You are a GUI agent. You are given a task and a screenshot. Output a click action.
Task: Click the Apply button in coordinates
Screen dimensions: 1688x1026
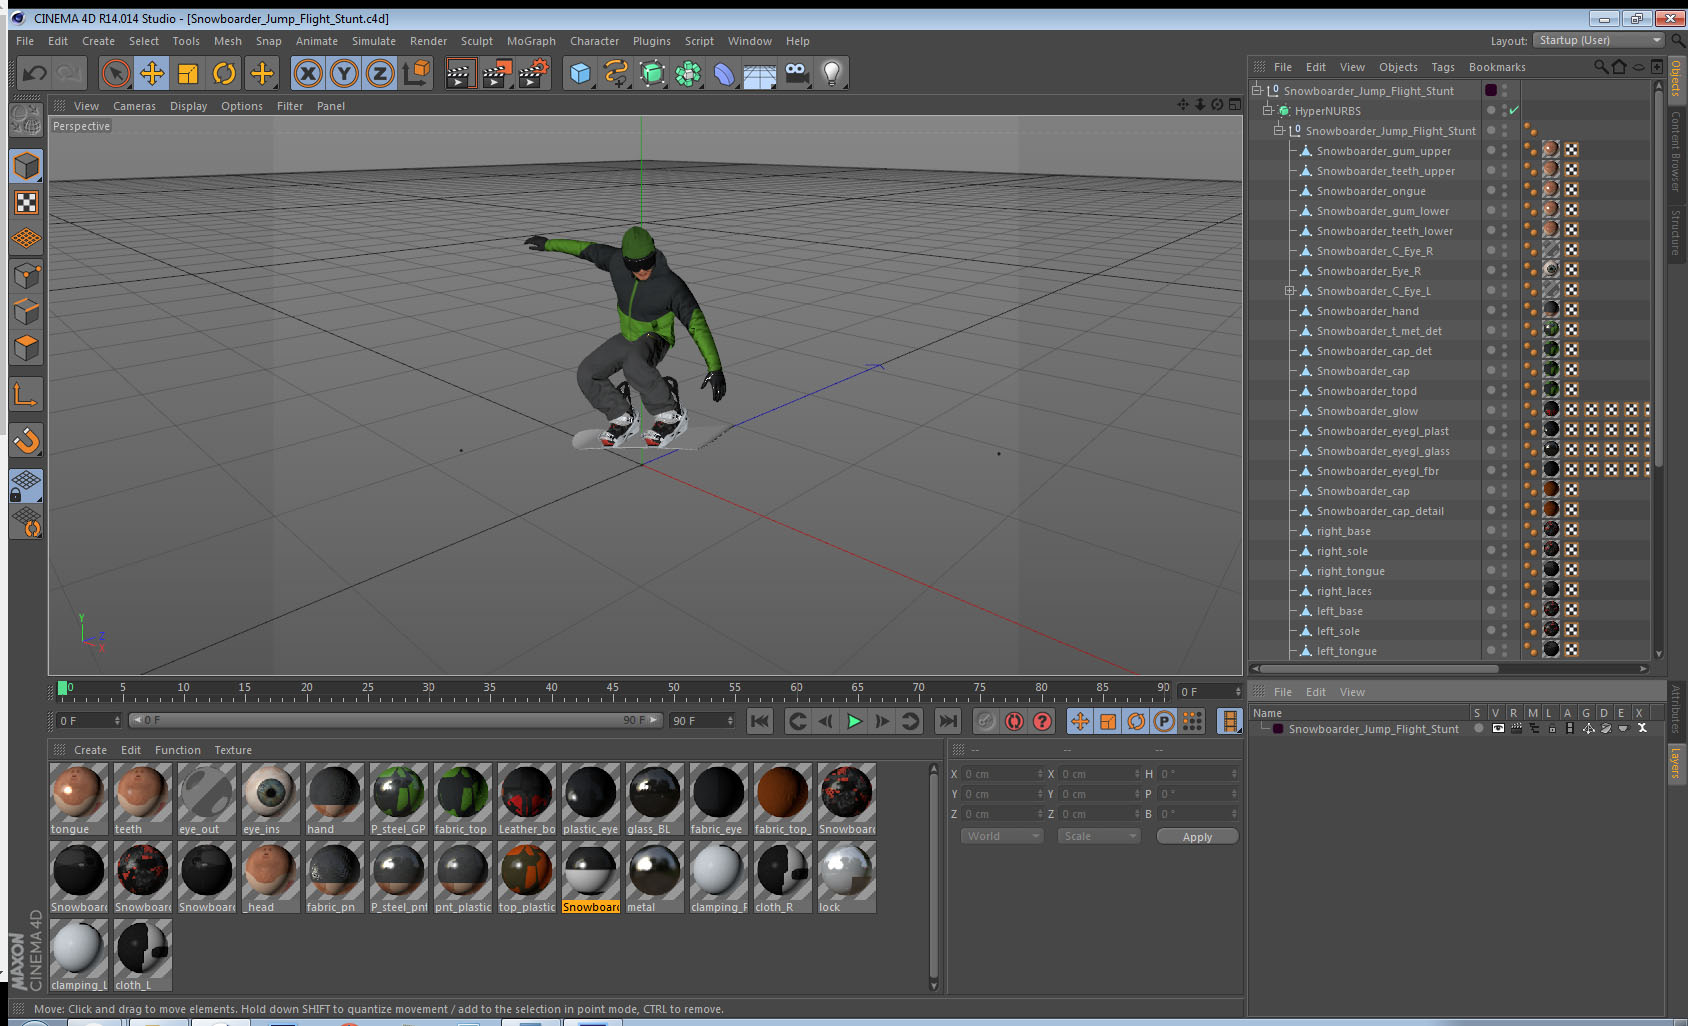(1197, 837)
